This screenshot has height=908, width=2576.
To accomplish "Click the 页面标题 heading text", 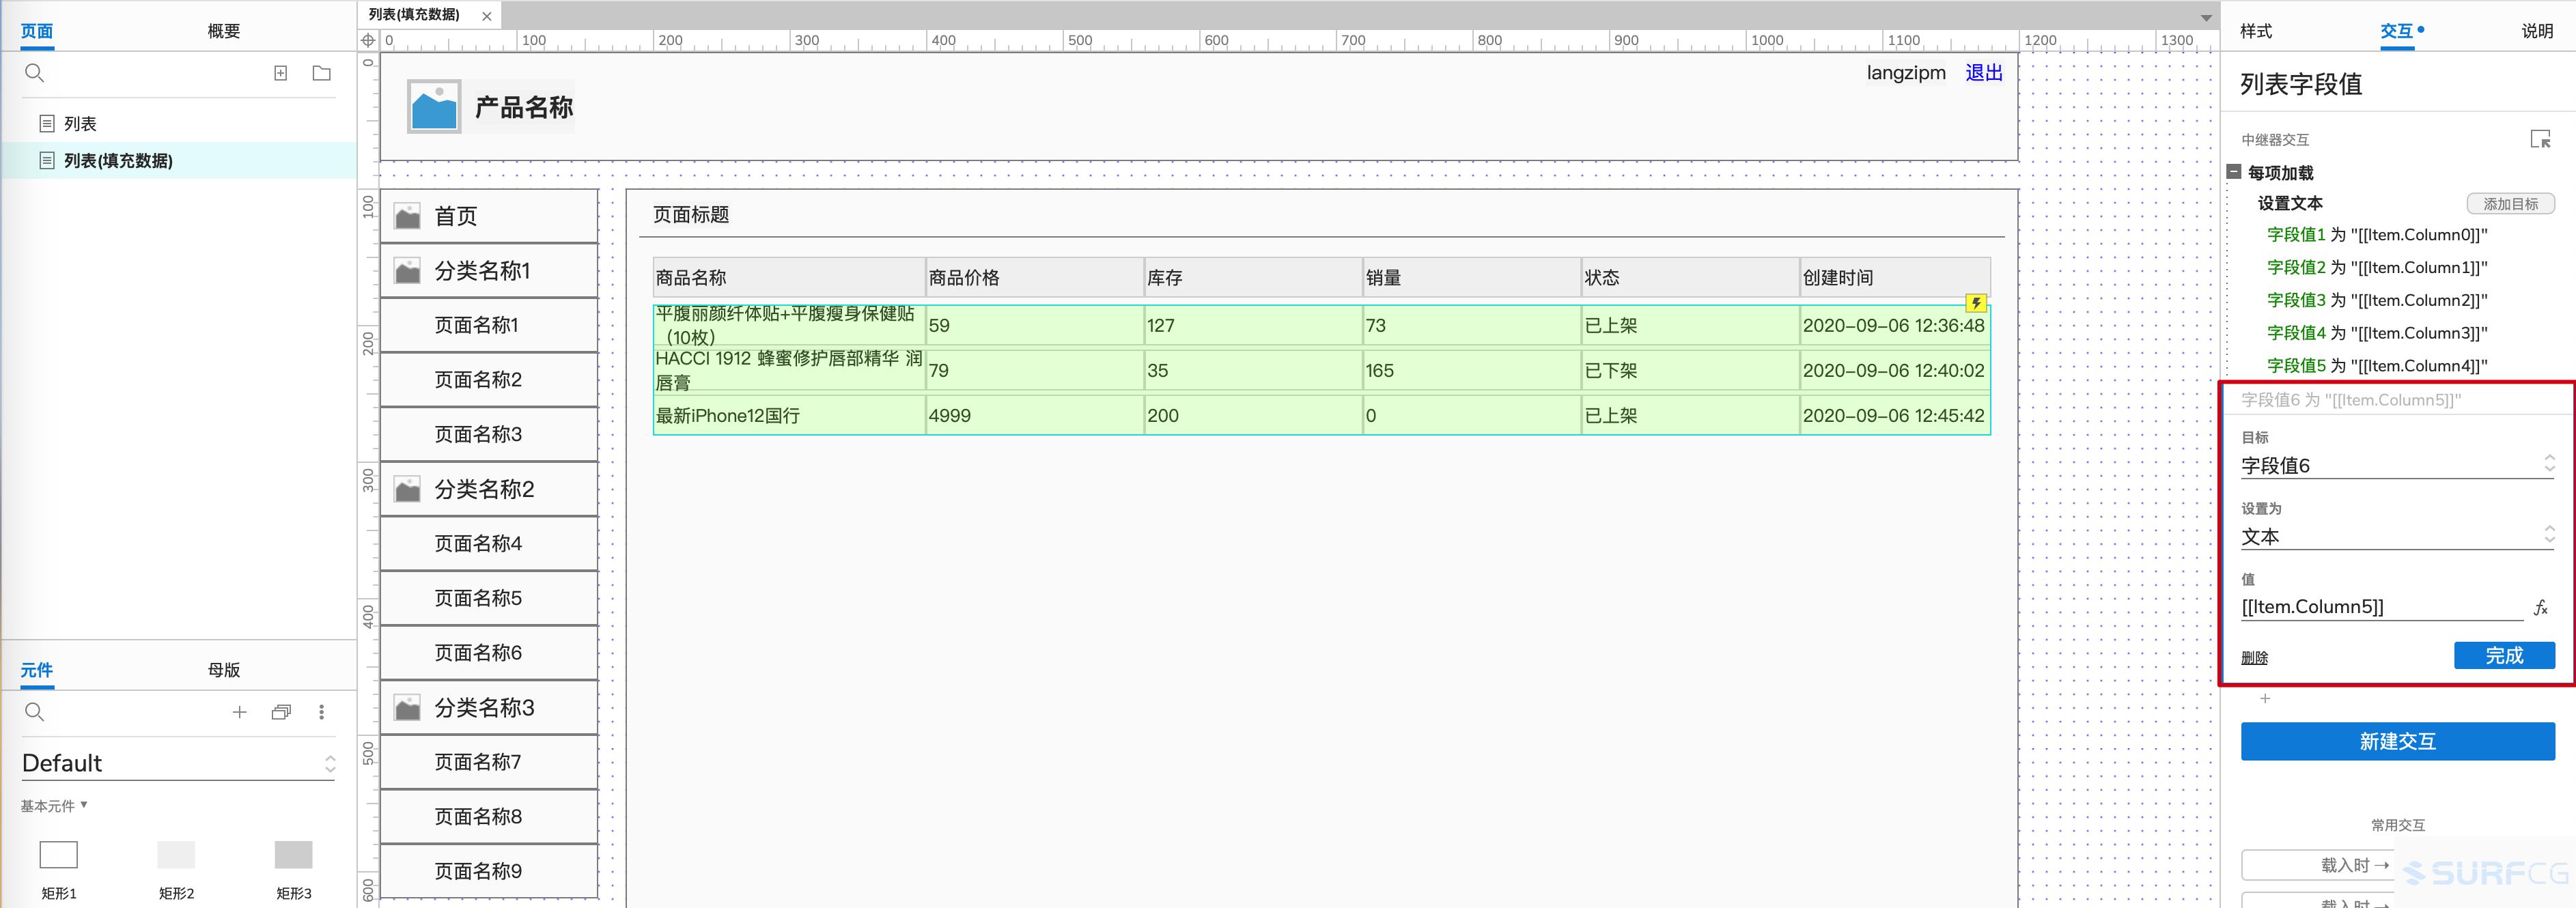I will pos(691,215).
